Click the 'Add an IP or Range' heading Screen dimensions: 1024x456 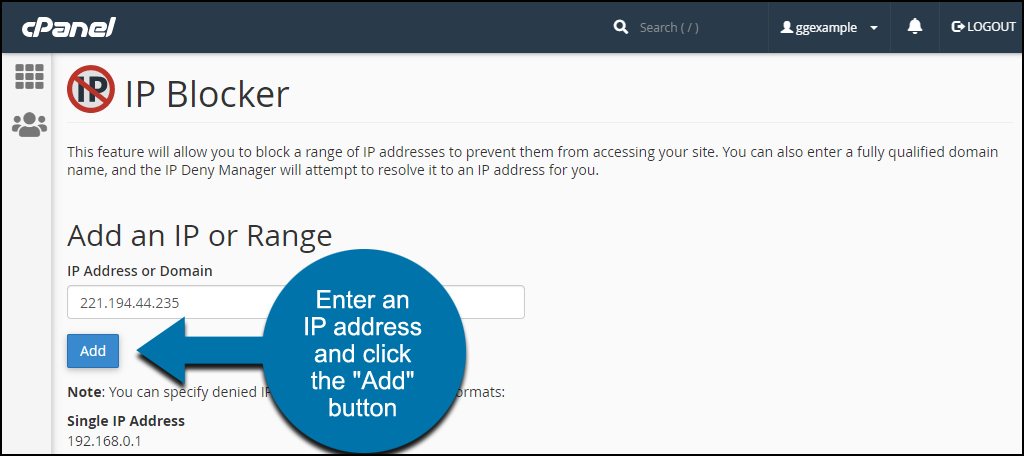coord(199,236)
